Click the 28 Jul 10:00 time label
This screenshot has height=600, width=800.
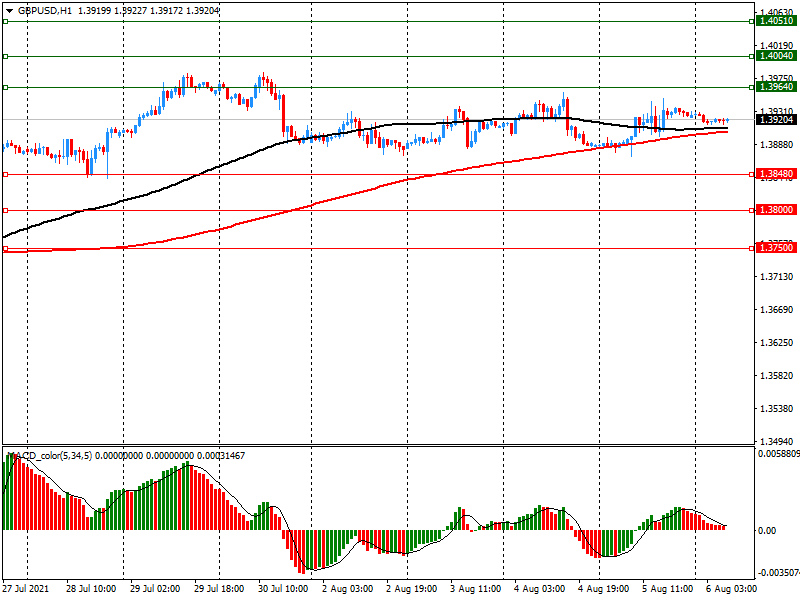point(91,589)
